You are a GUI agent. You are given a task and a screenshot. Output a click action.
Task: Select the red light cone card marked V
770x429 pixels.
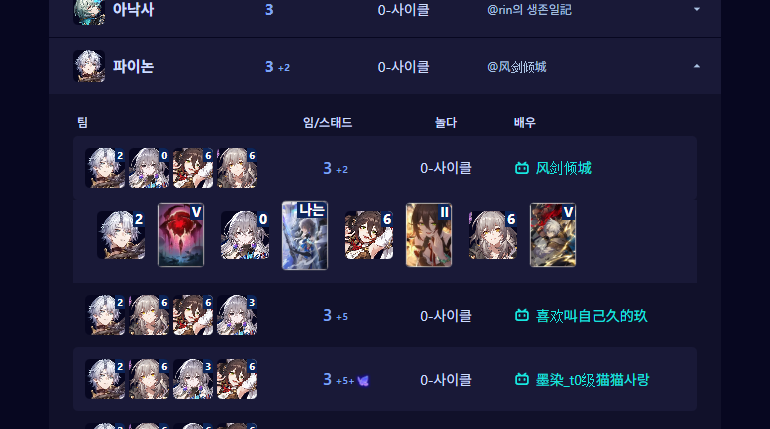coord(181,235)
